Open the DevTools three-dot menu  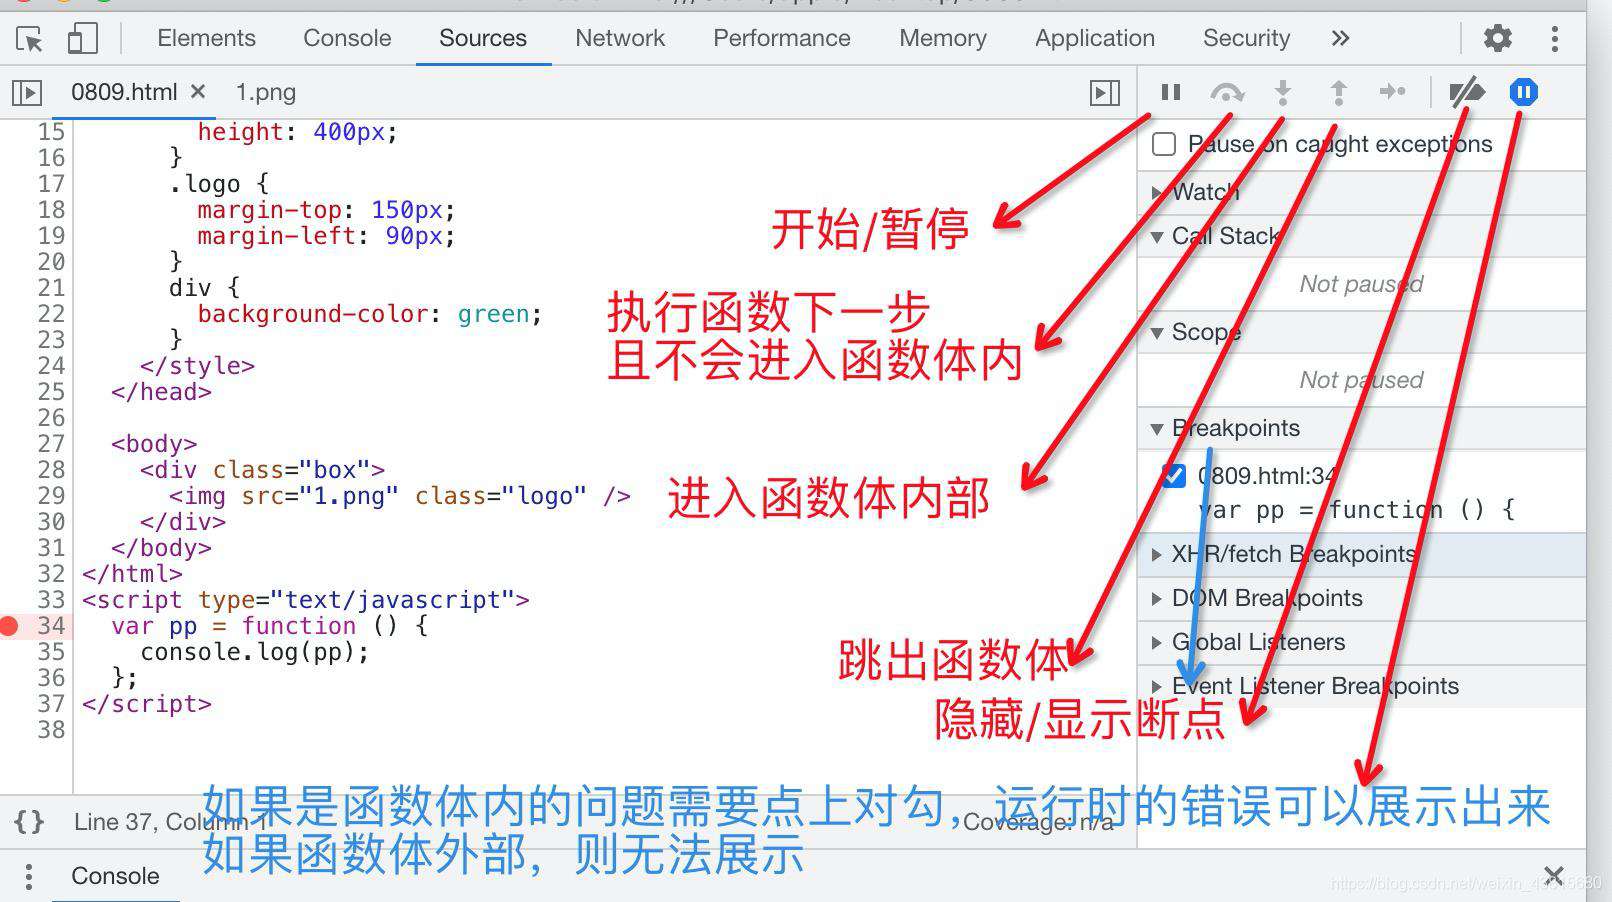(x=1554, y=39)
